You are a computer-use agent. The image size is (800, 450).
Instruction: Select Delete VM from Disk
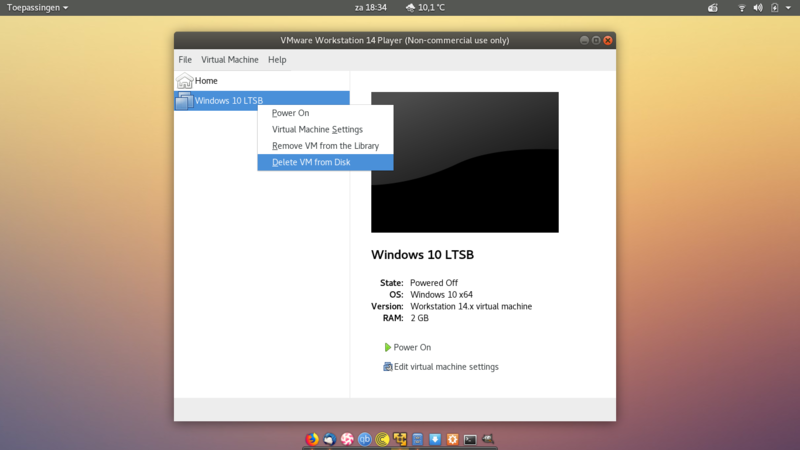(326, 162)
